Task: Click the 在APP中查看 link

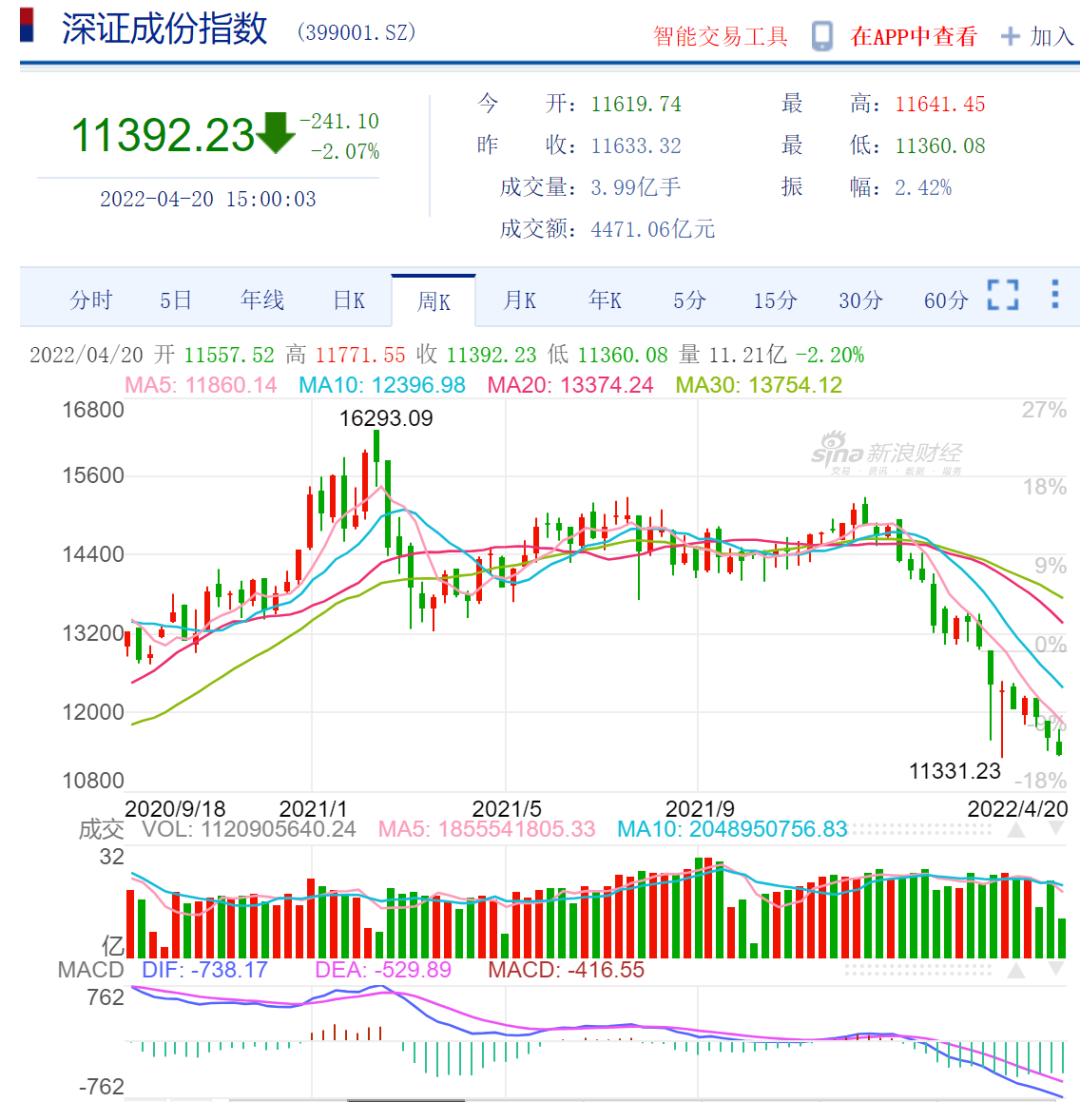Action: point(913,37)
